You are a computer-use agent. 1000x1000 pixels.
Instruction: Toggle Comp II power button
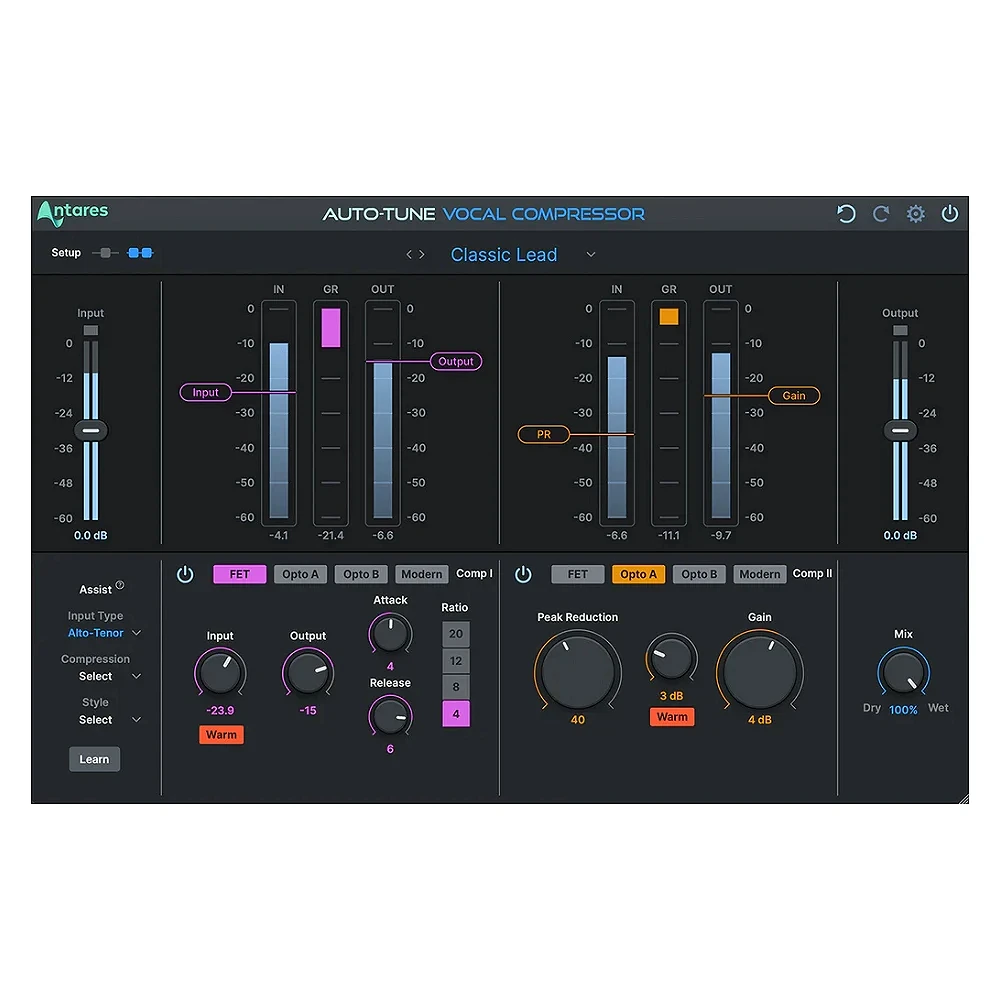pos(523,574)
